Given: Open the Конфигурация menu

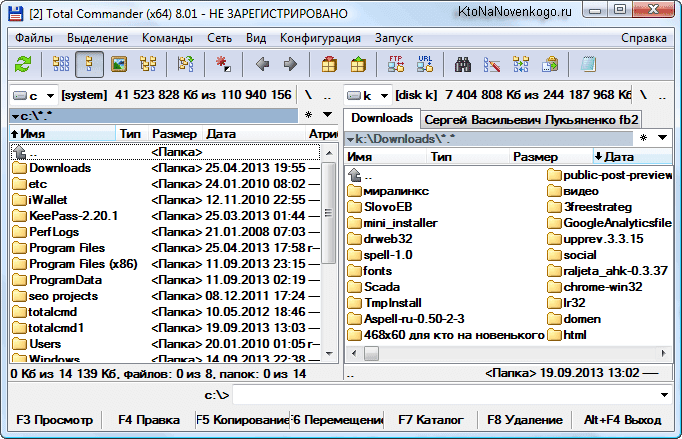Looking at the screenshot, I should pyautogui.click(x=320, y=38).
